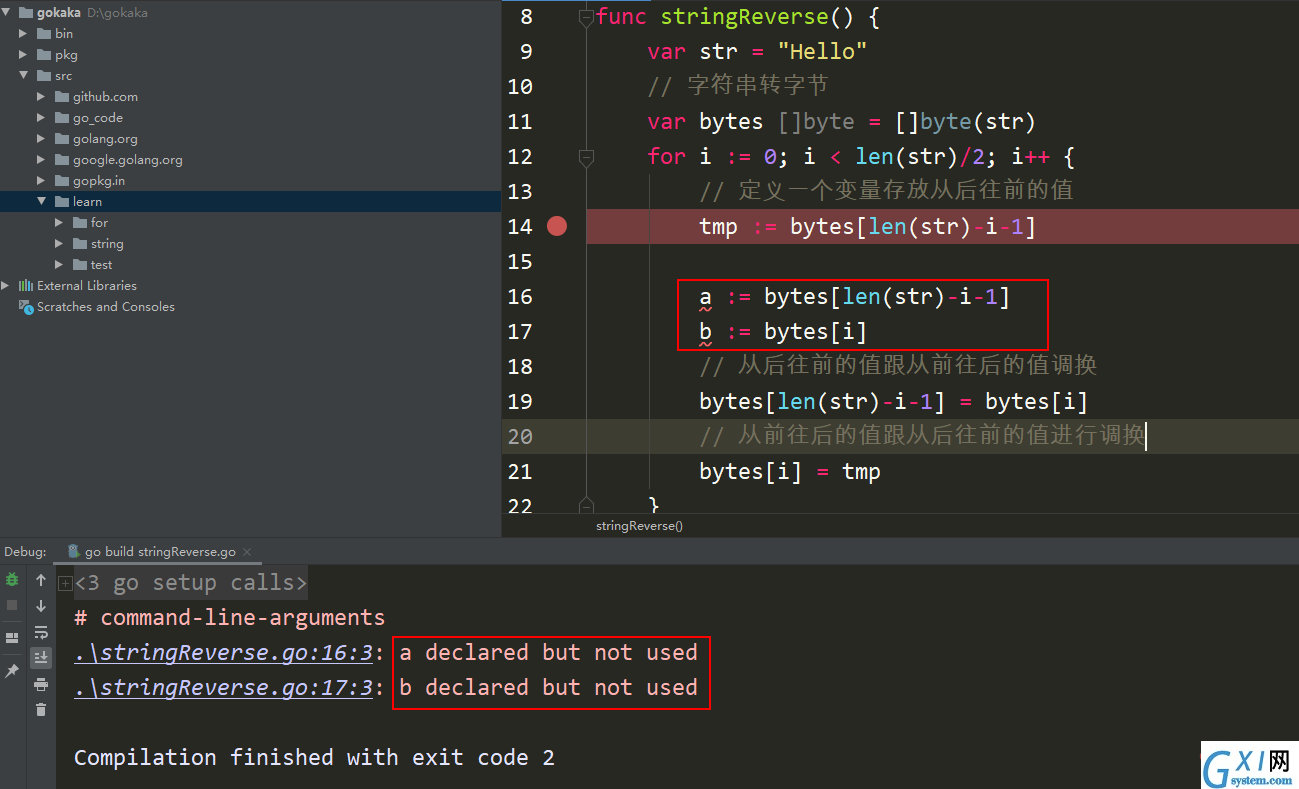
Task: Click '# command-line-arguments' console line
Action: (229, 618)
